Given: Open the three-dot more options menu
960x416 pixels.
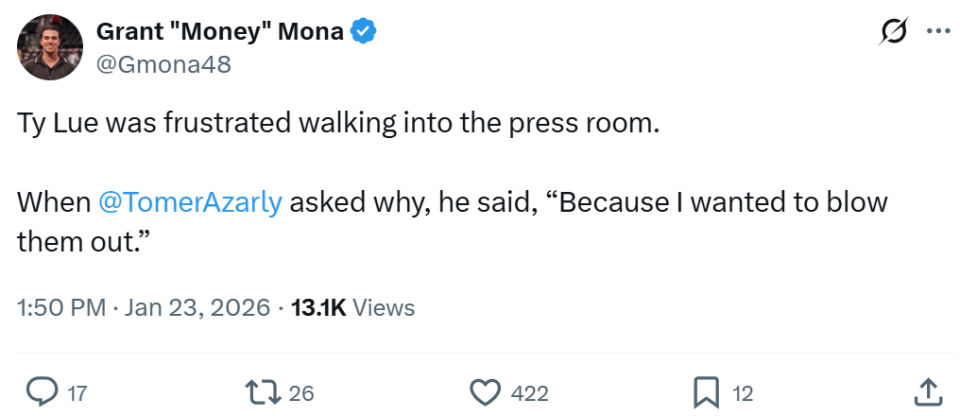Looking at the screenshot, I should (937, 32).
